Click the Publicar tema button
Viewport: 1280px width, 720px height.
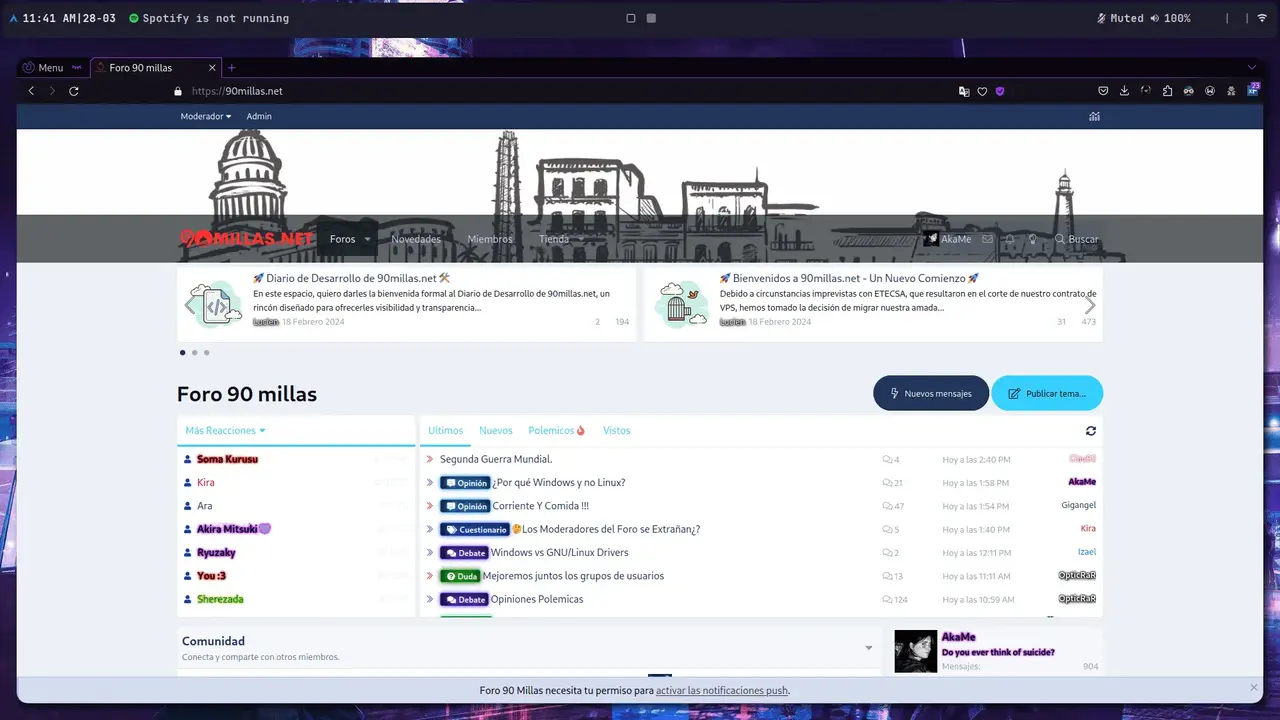[x=1047, y=393]
